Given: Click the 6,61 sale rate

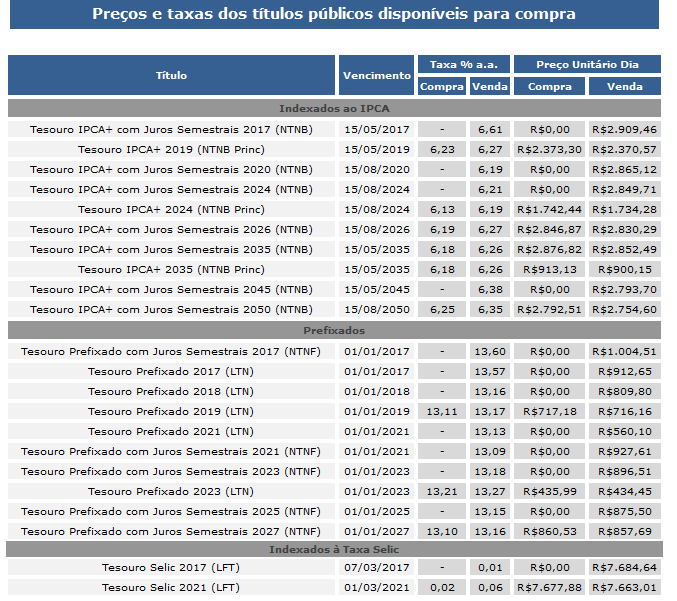Looking at the screenshot, I should [490, 130].
